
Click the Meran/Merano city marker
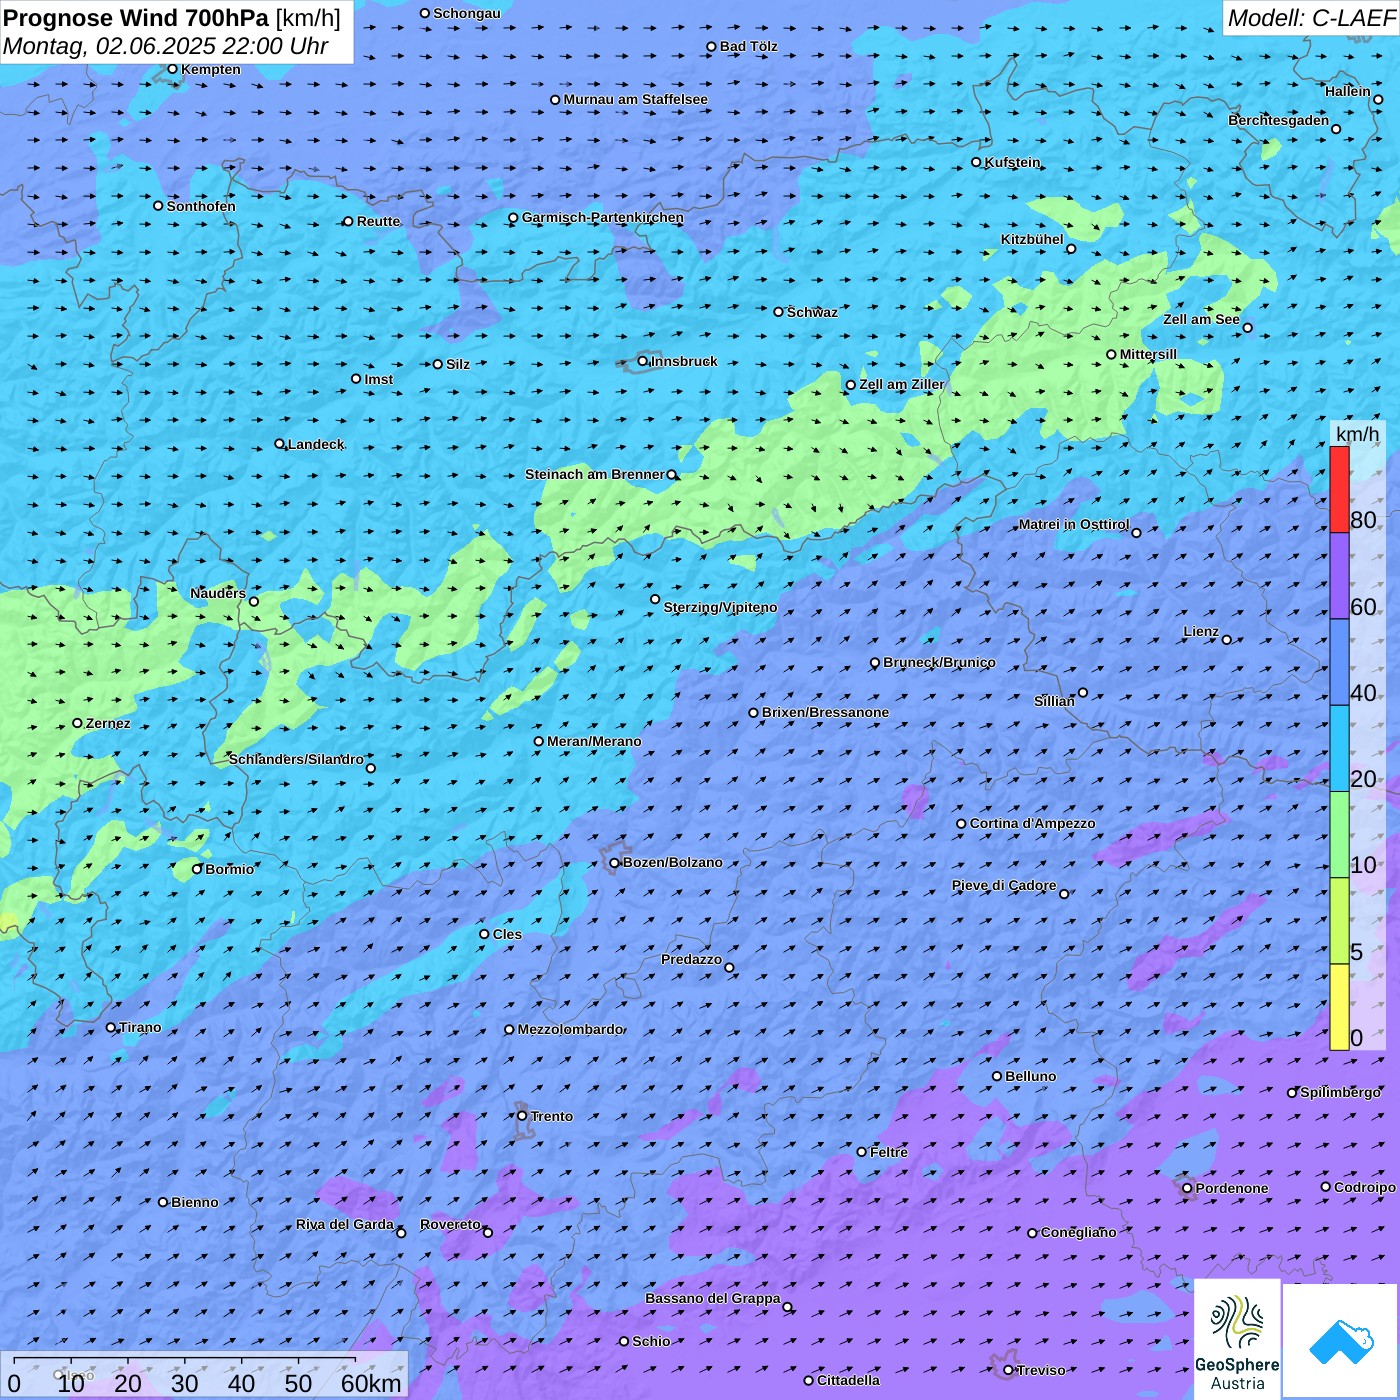[x=539, y=741]
